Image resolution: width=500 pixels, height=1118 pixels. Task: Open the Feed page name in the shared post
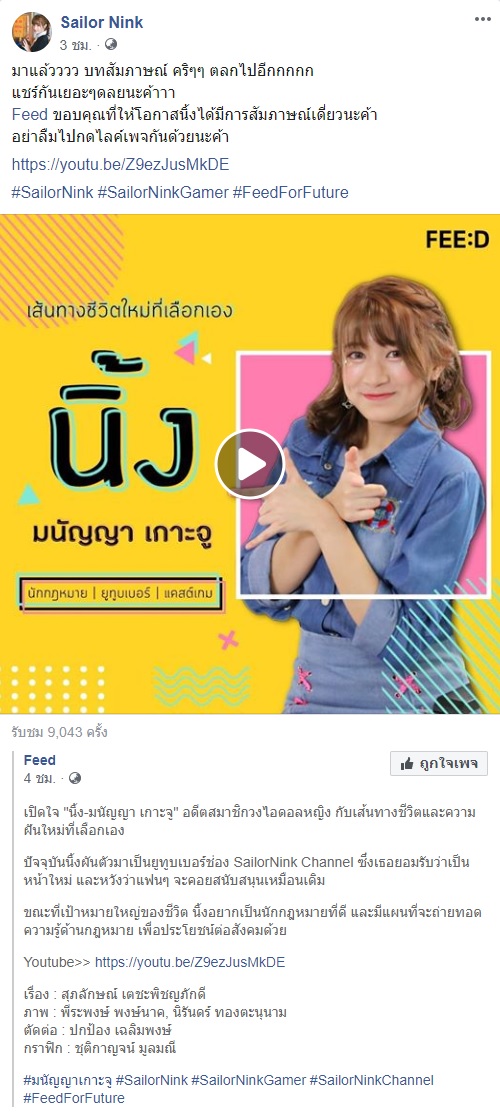[x=39, y=759]
